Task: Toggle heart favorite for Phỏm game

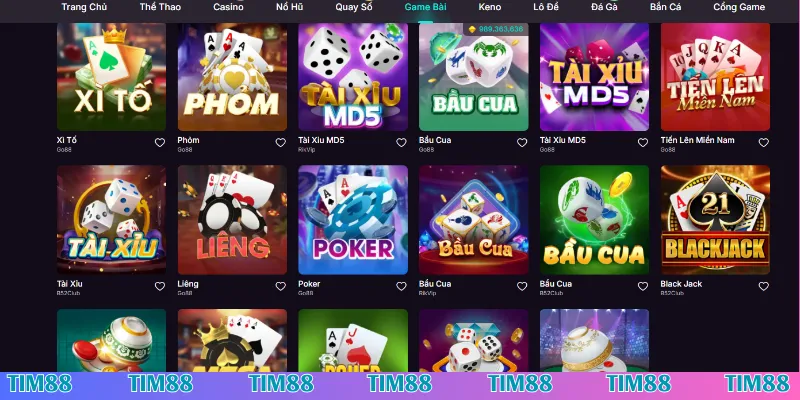Action: 281,143
